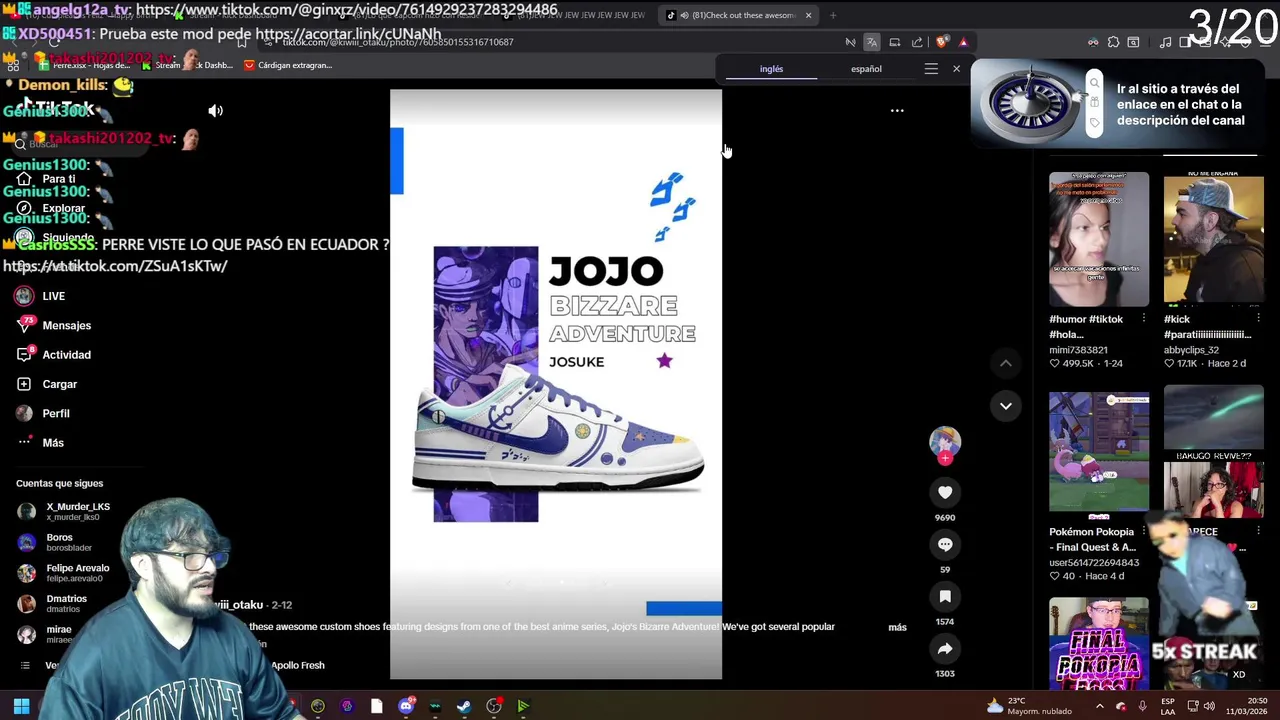The height and width of the screenshot is (720, 1280).
Task: Select inglés translation tab
Action: pos(771,69)
